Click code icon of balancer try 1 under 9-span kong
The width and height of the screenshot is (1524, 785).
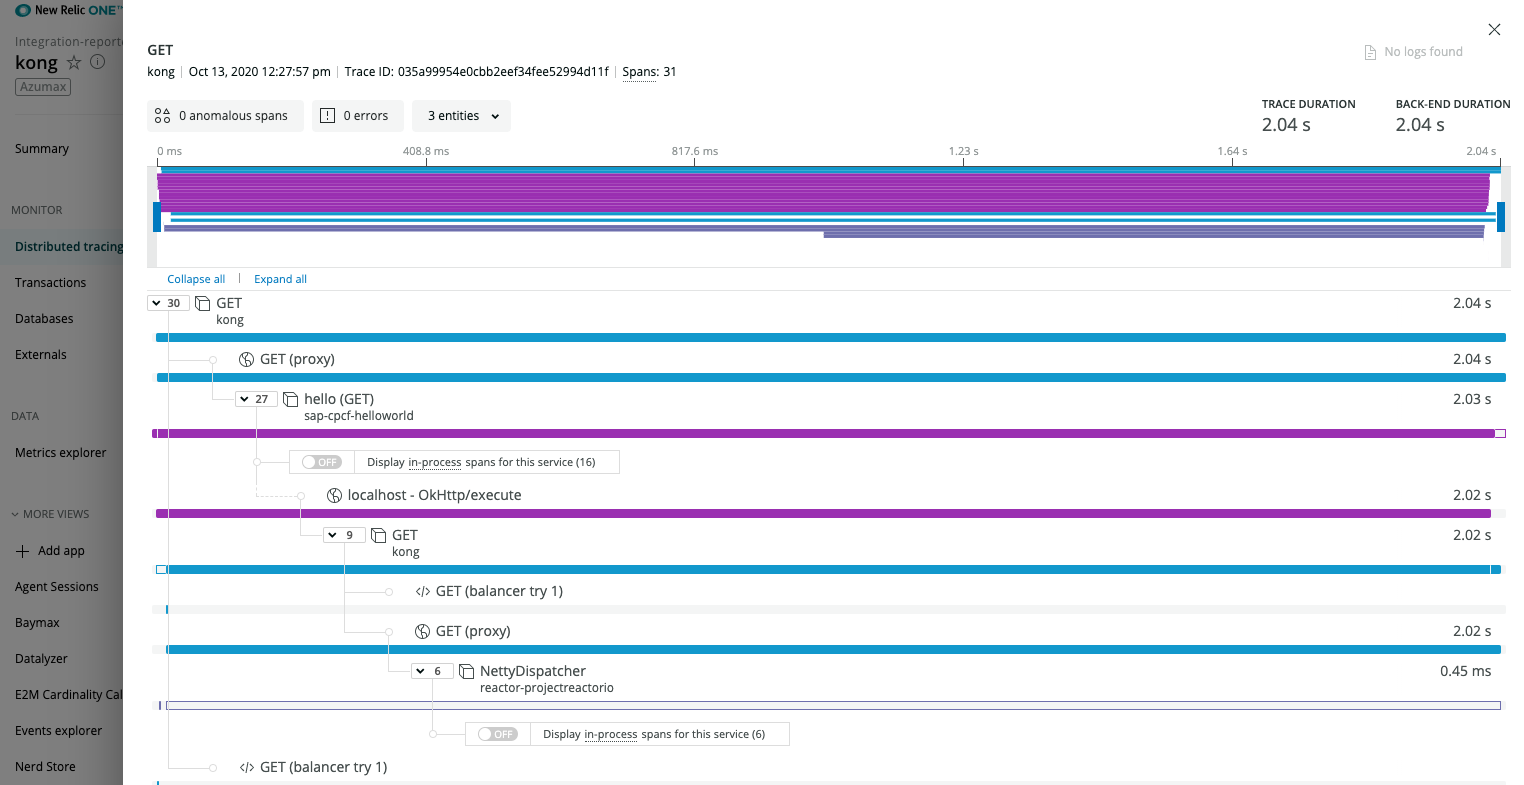coord(423,592)
